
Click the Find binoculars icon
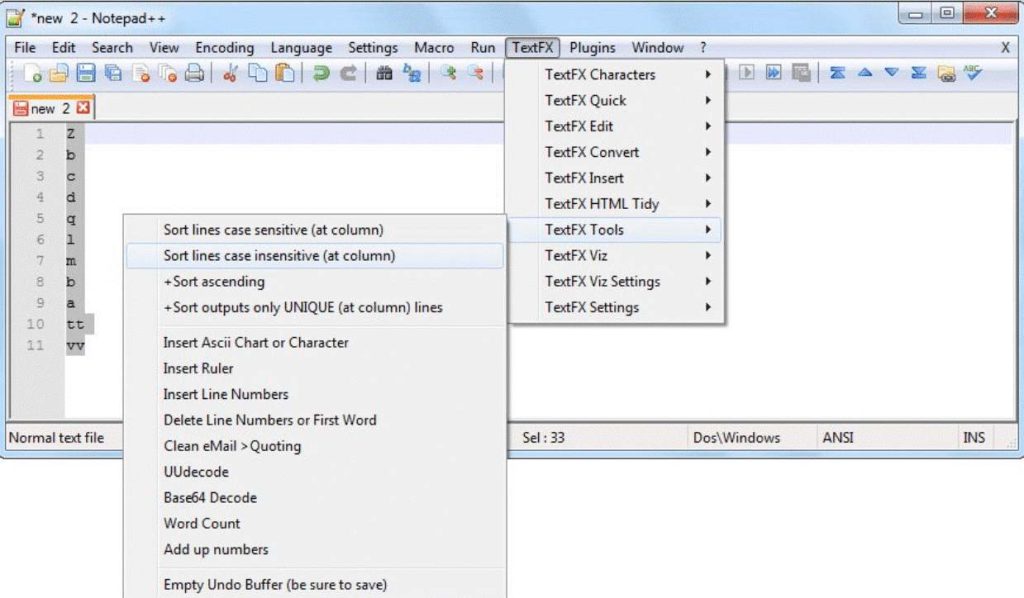point(384,73)
